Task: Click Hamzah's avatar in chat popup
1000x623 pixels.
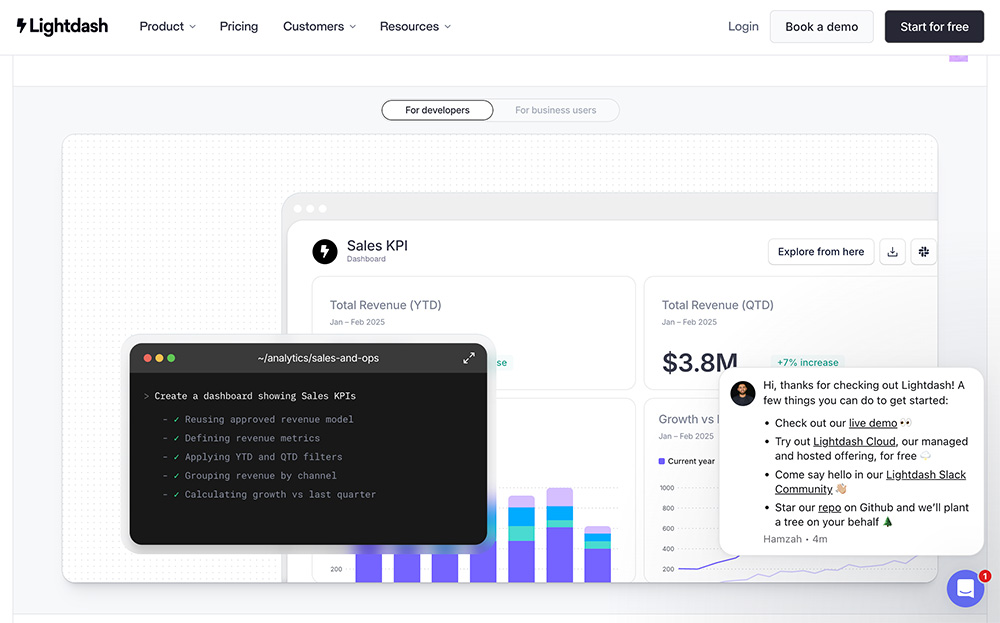Action: [x=743, y=393]
